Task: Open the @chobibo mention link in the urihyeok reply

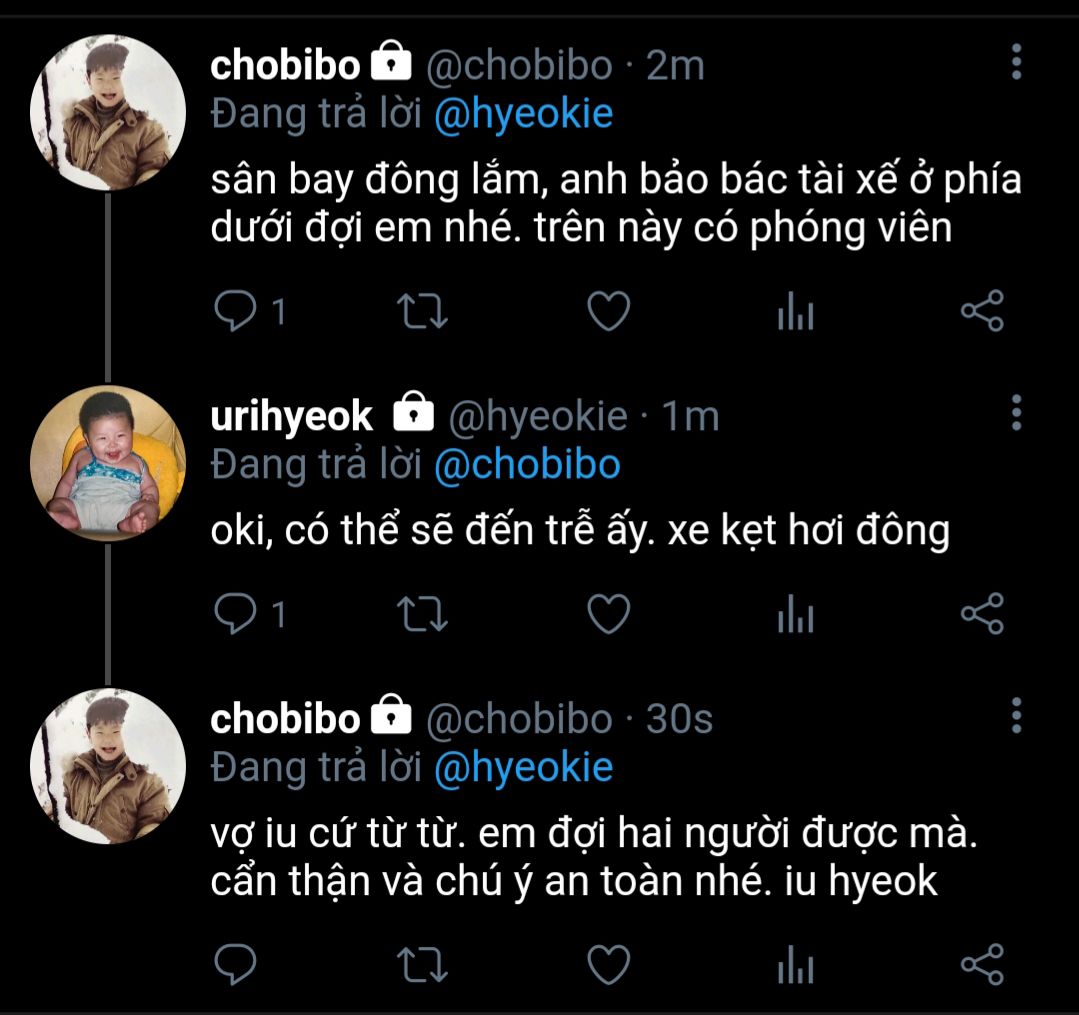Action: [x=527, y=465]
